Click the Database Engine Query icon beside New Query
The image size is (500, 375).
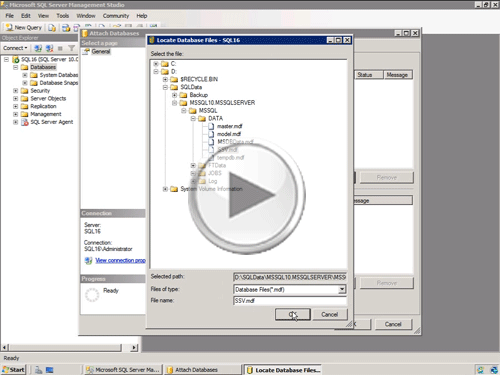coord(52,28)
